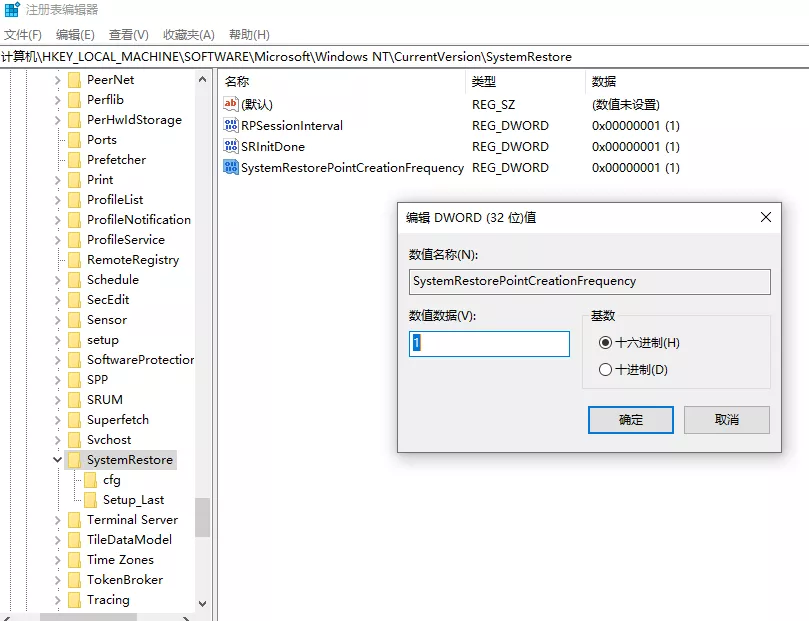
Task: Click the Setup_Last folder icon
Action: [x=91, y=500]
